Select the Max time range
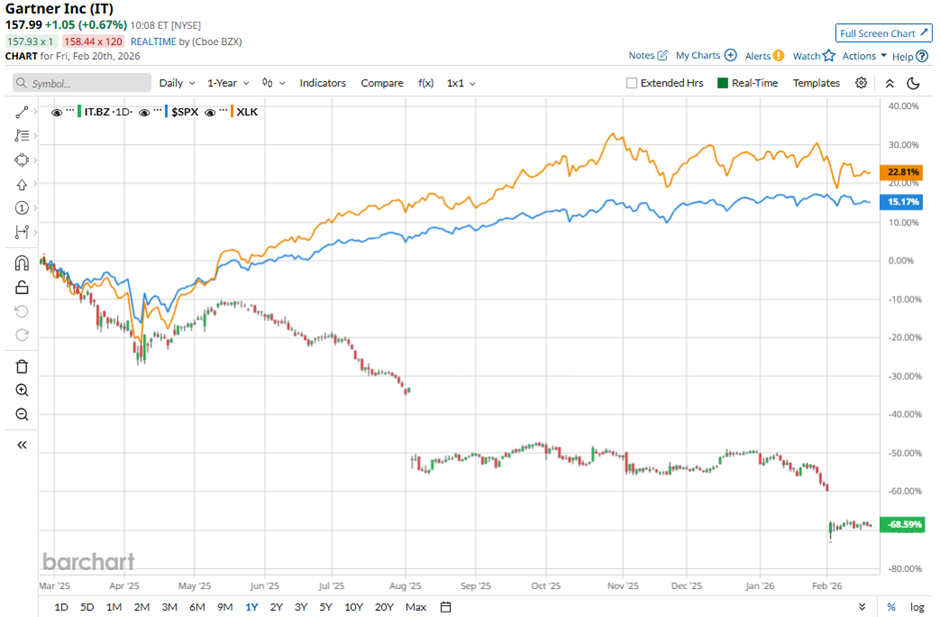 [x=415, y=607]
